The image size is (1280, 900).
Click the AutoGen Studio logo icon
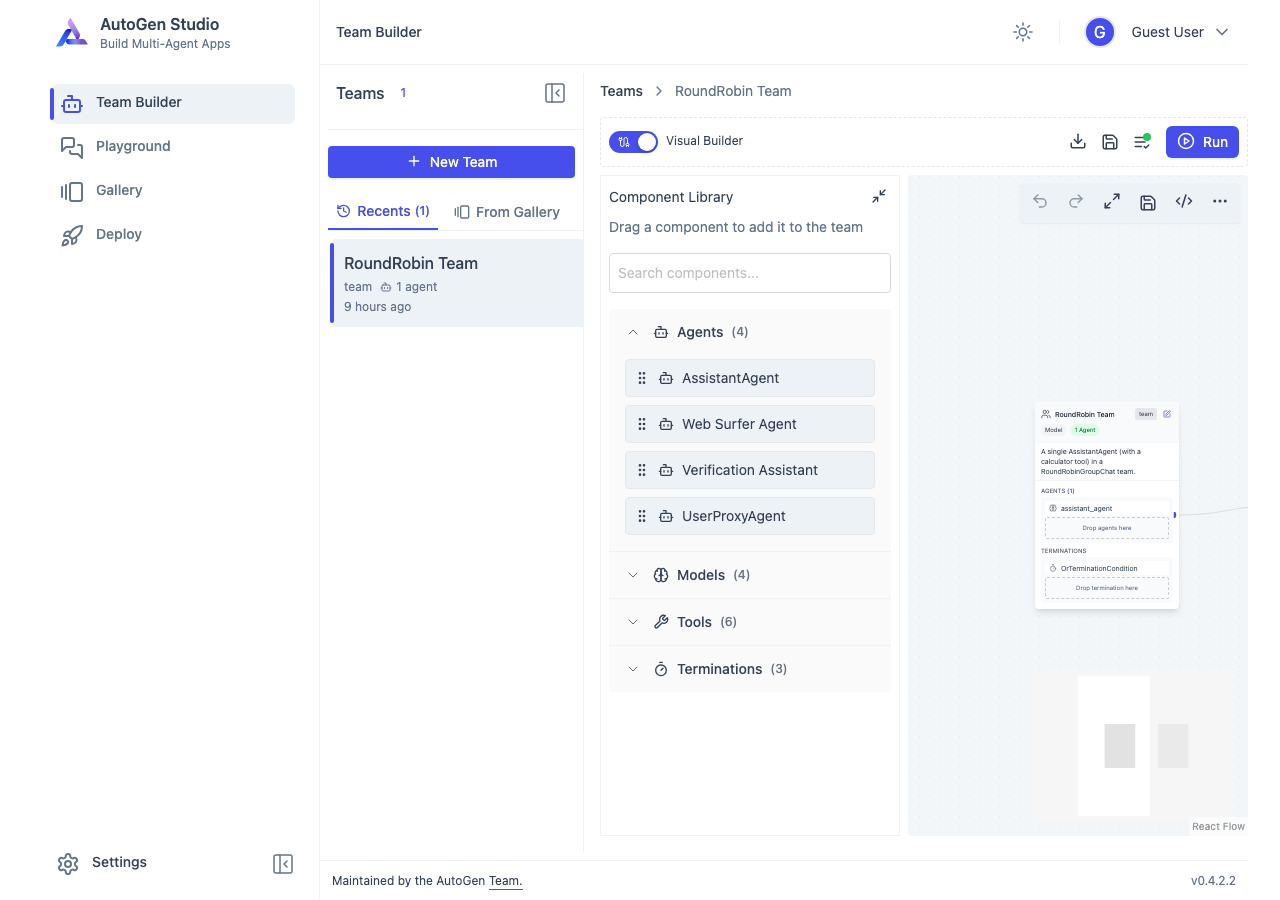tap(72, 33)
